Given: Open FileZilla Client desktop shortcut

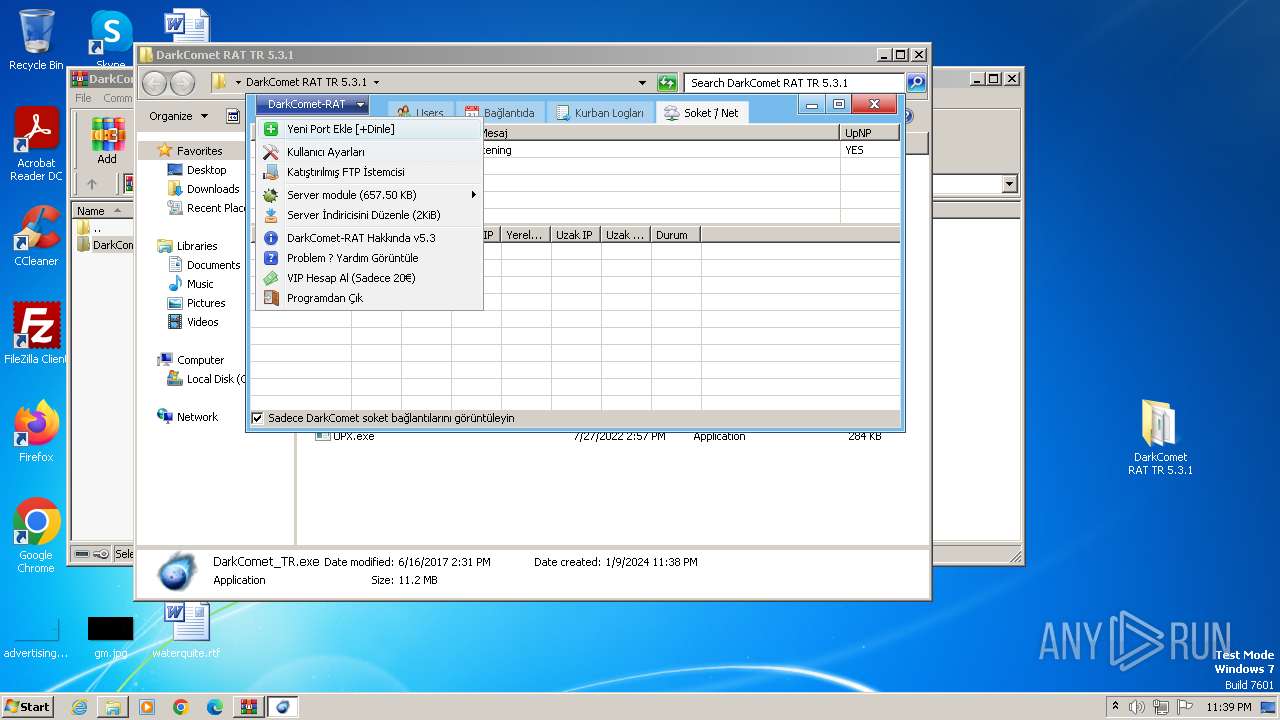Looking at the screenshot, I should tap(36, 334).
